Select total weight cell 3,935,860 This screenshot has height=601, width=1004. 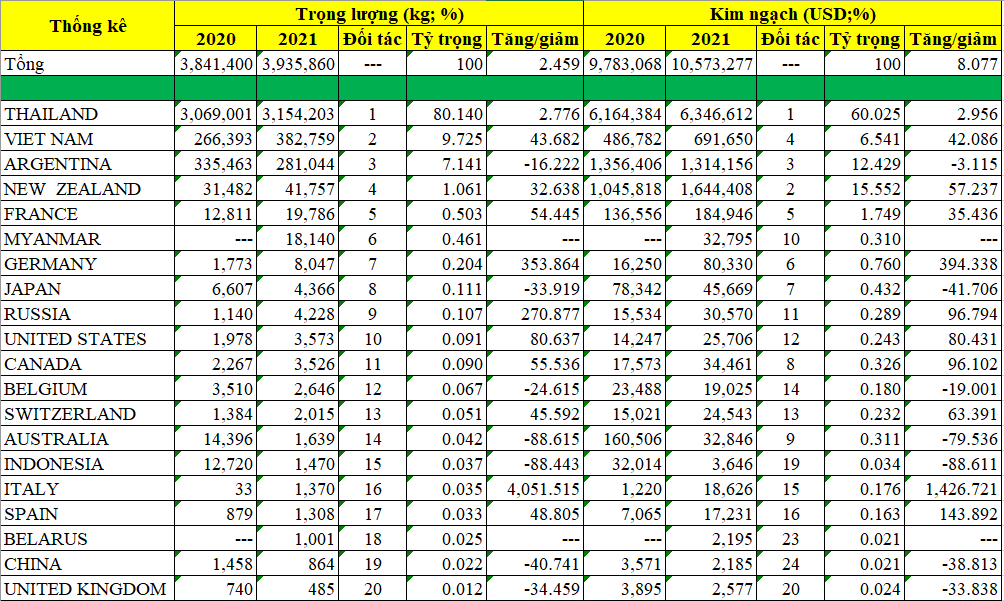point(298,64)
